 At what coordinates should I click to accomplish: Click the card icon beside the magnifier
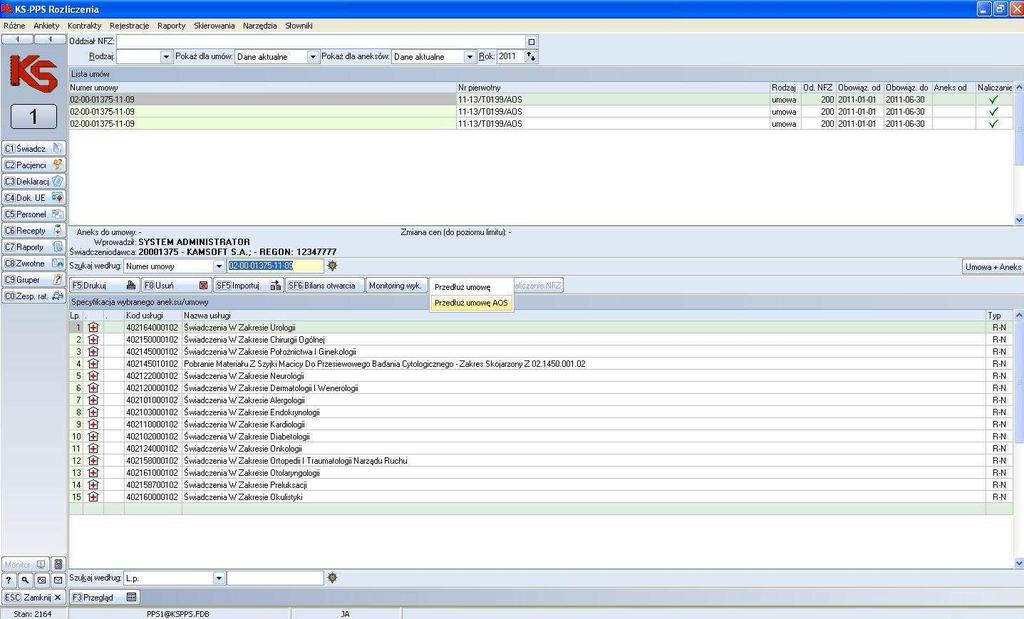[42, 580]
